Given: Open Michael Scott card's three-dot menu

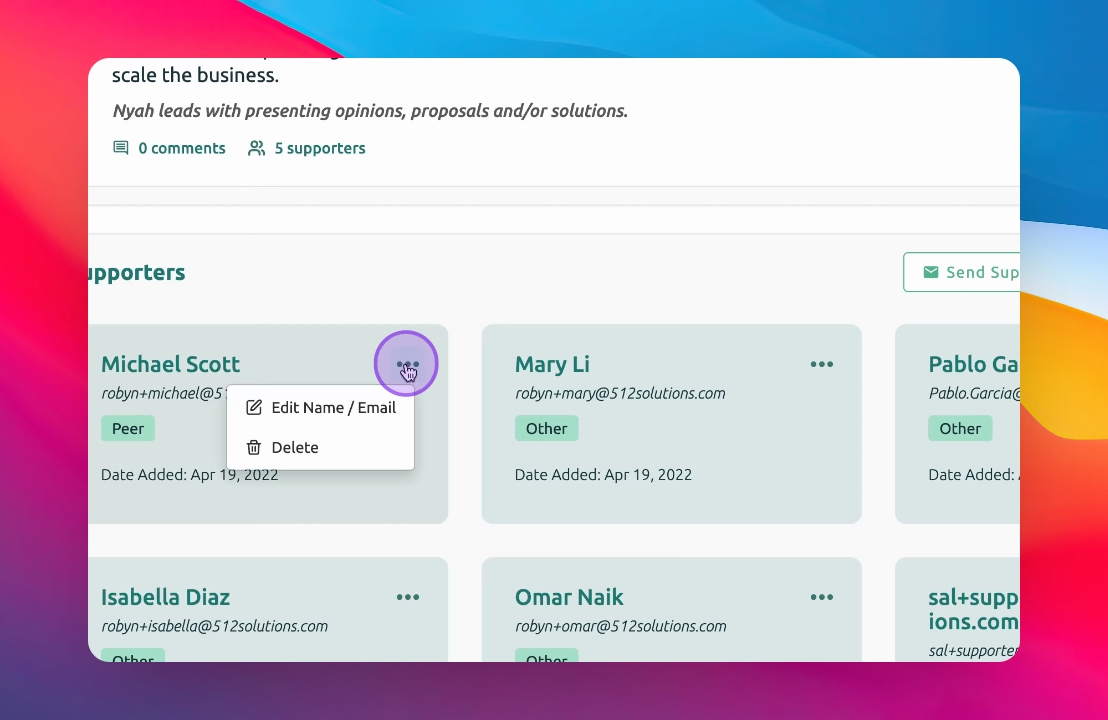Looking at the screenshot, I should pos(407,364).
